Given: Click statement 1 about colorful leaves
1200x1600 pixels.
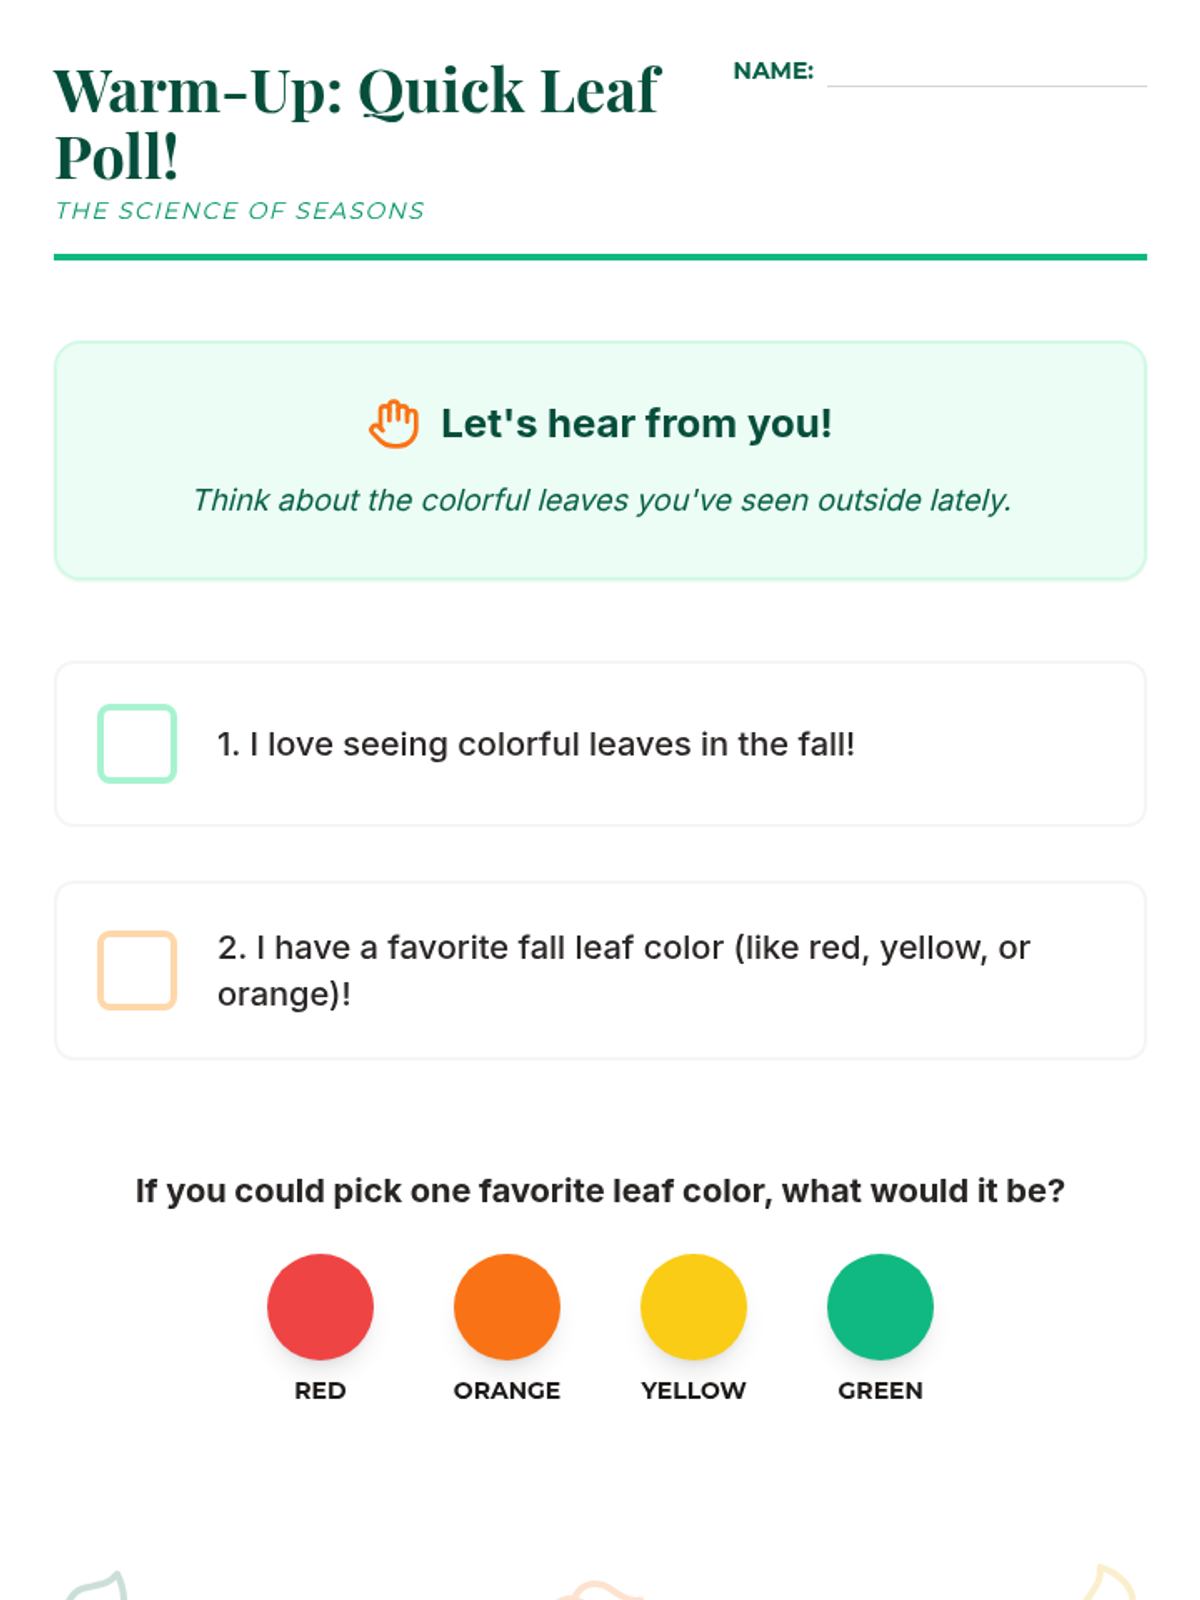Looking at the screenshot, I should 536,744.
